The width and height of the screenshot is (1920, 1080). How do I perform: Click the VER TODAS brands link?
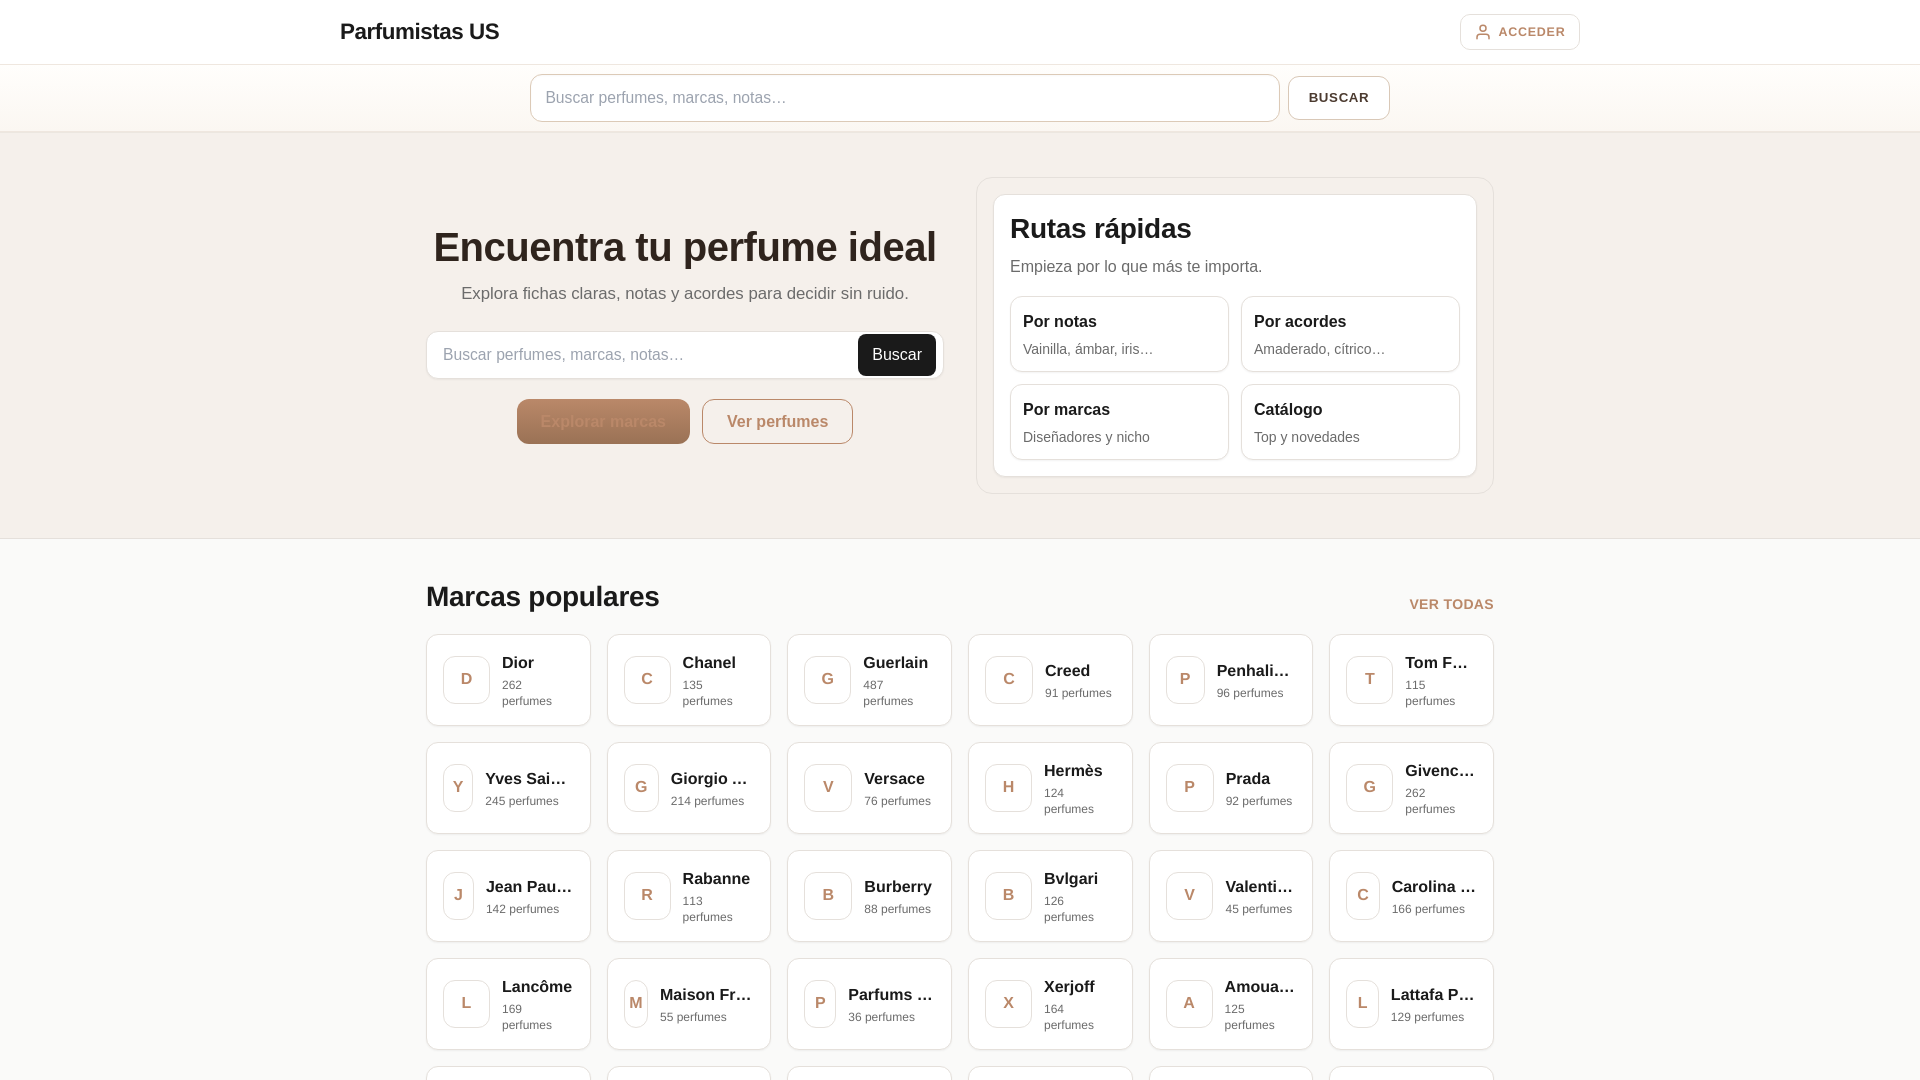(1451, 604)
